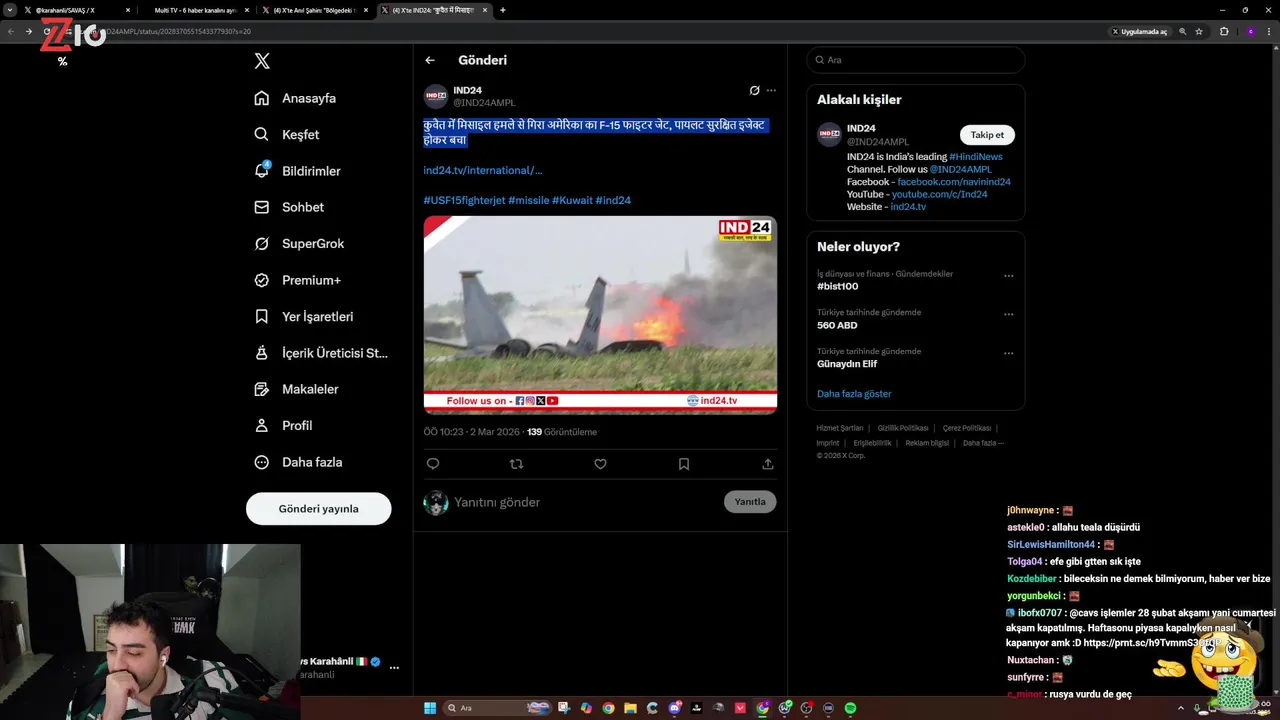Open @IND24AMPL mention in bio
This screenshot has height=720, width=1280.
pos(961,169)
